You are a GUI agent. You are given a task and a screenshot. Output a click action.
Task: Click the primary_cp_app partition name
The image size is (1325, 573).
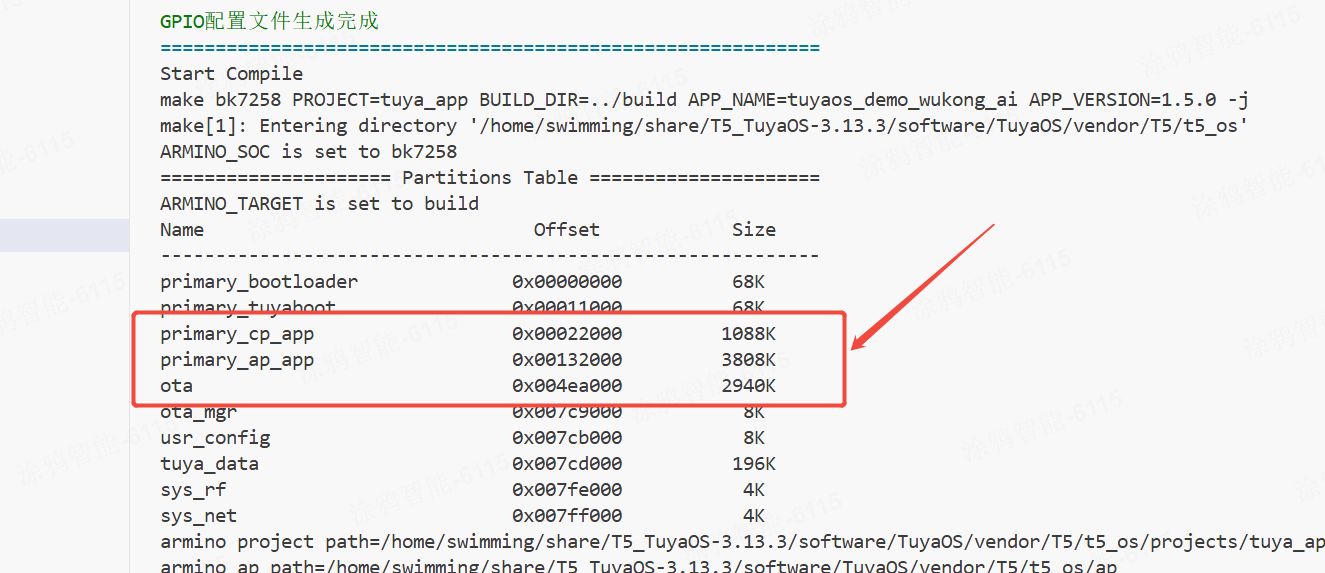(x=237, y=334)
